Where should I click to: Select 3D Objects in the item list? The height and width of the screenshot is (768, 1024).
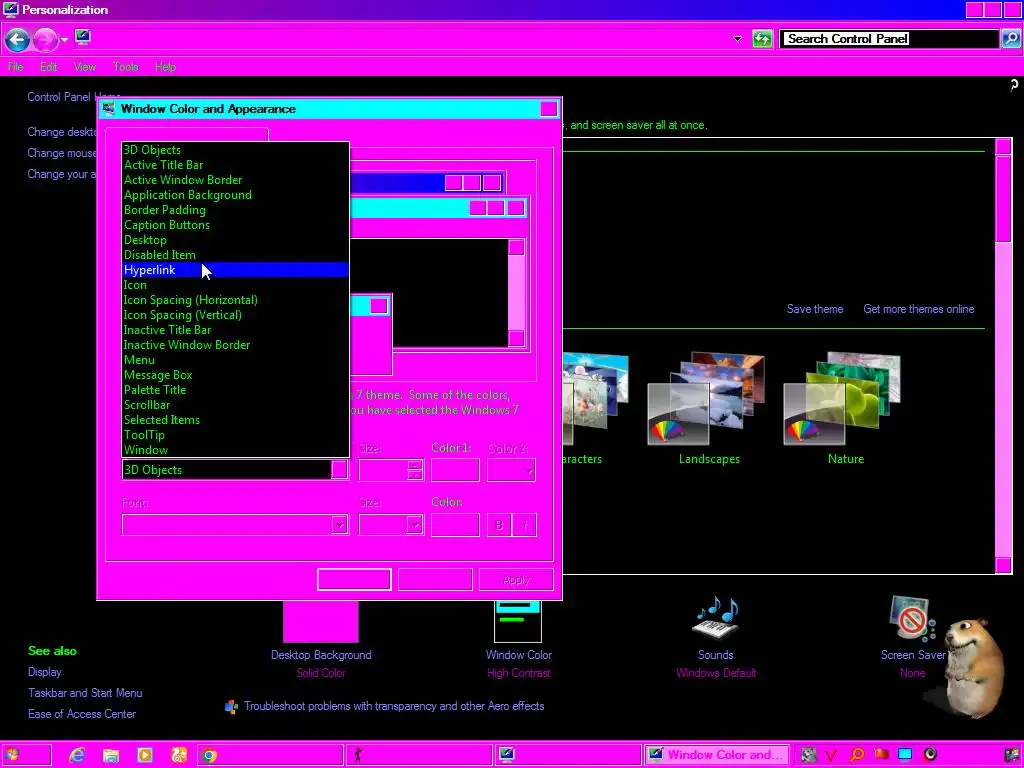tap(235, 150)
